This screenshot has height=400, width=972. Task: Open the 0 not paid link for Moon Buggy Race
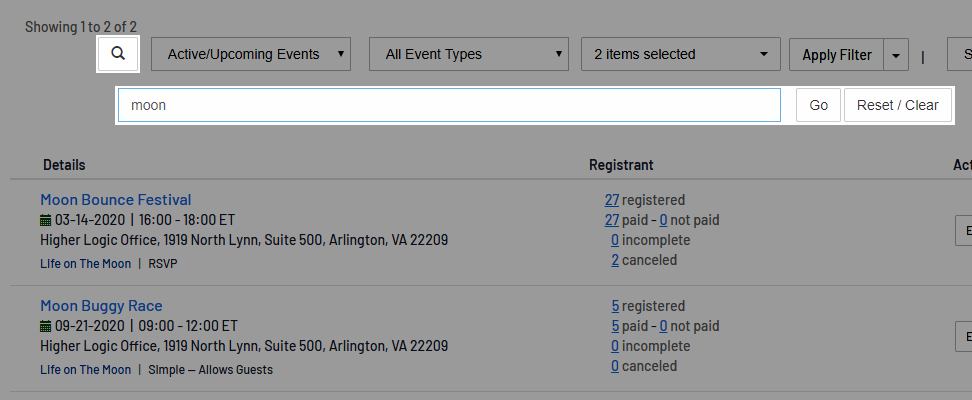[663, 326]
